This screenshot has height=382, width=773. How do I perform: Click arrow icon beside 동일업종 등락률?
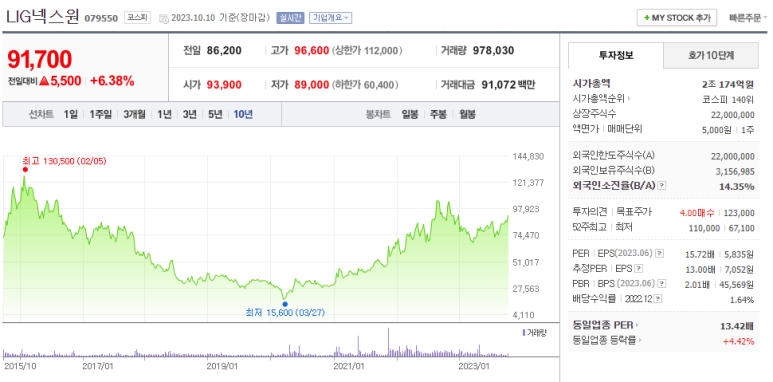tap(639, 340)
